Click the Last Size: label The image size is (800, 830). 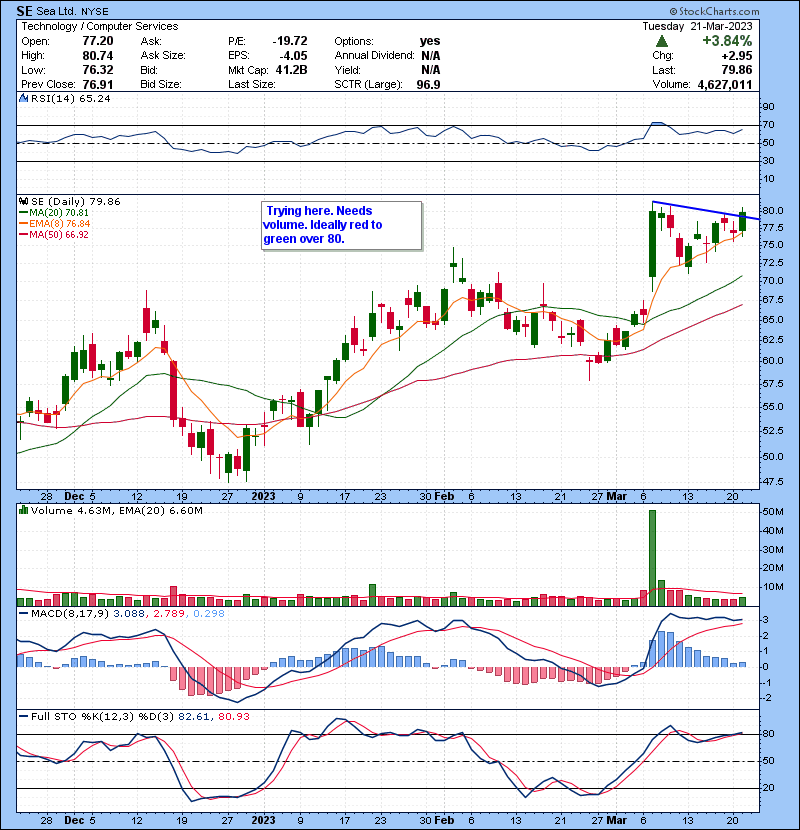(x=251, y=84)
